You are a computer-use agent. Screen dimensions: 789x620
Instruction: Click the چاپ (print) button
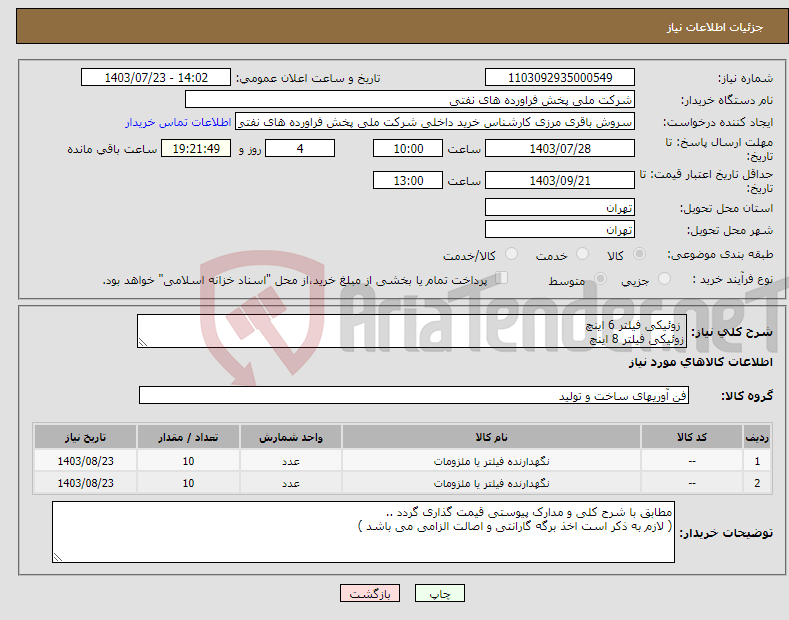tap(439, 593)
